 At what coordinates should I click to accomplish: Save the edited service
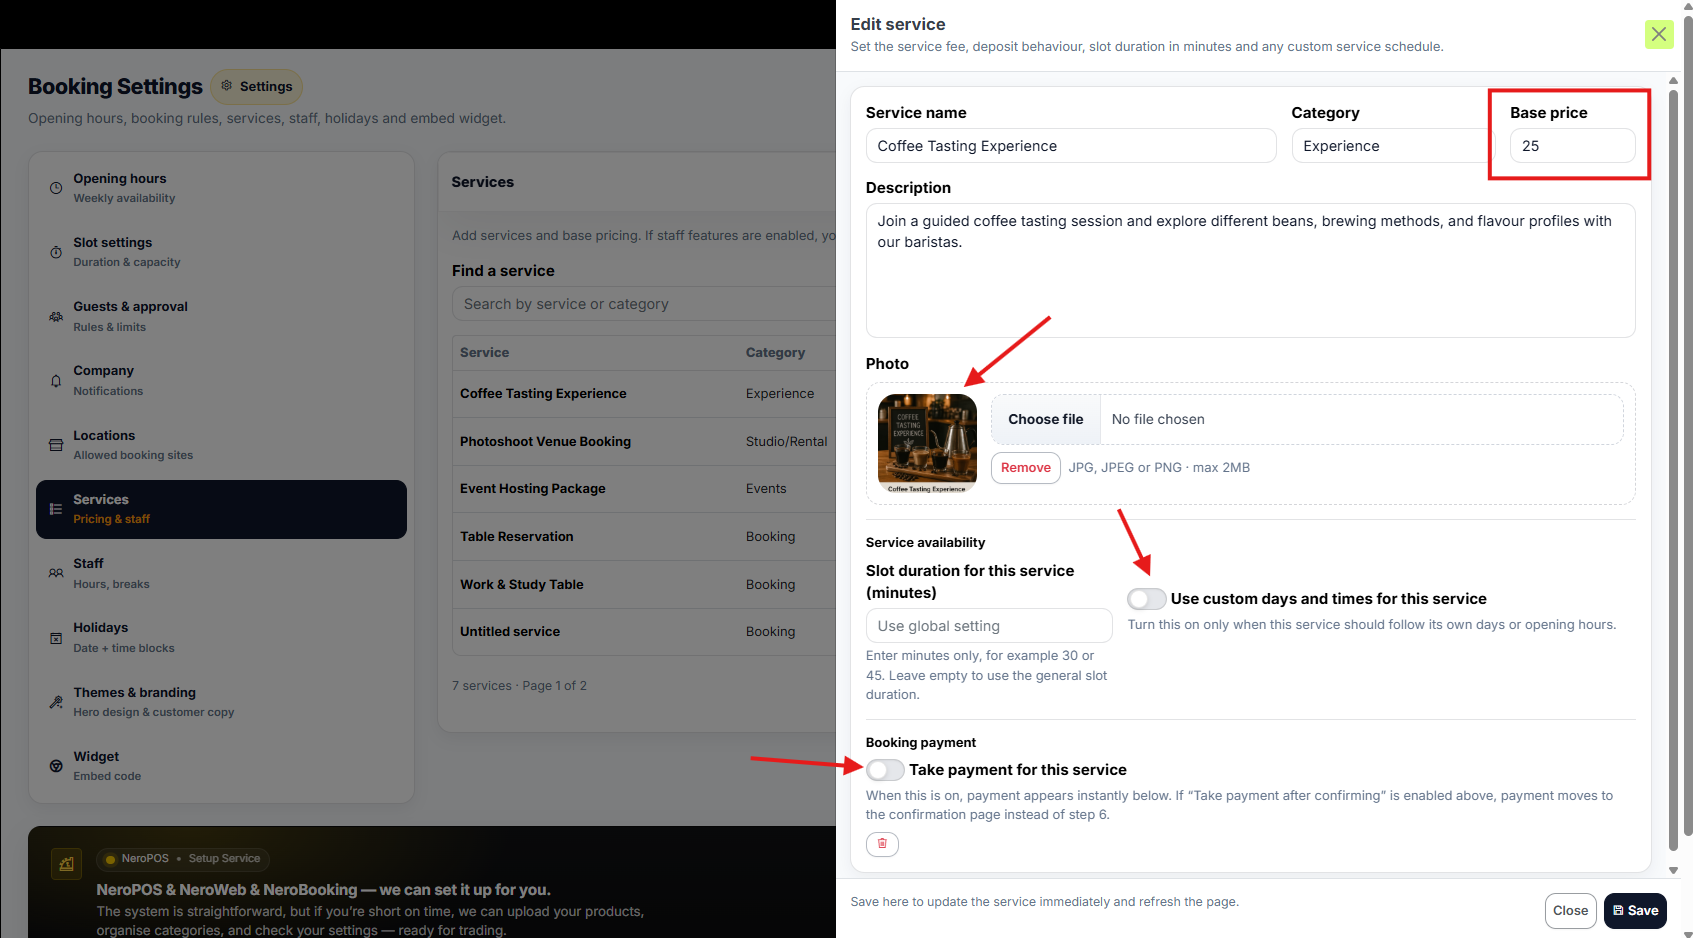coord(1635,911)
